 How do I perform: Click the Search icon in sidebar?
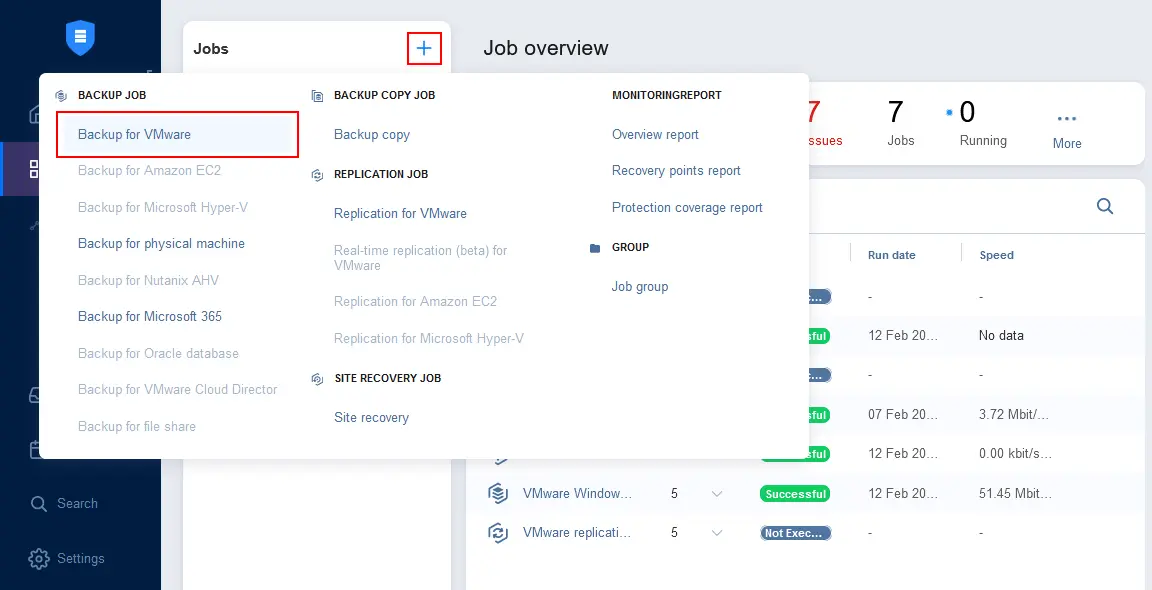(38, 504)
